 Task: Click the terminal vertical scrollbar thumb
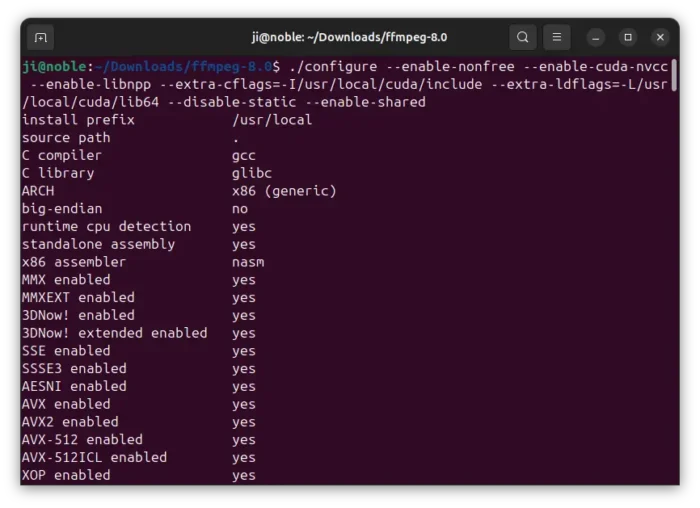pos(674,75)
